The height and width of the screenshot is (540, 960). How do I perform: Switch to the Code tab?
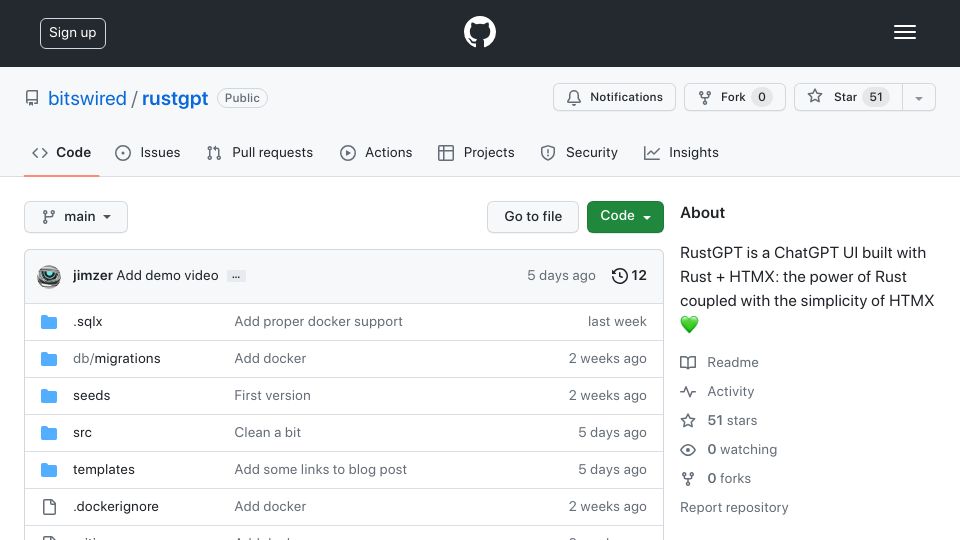pyautogui.click(x=62, y=152)
